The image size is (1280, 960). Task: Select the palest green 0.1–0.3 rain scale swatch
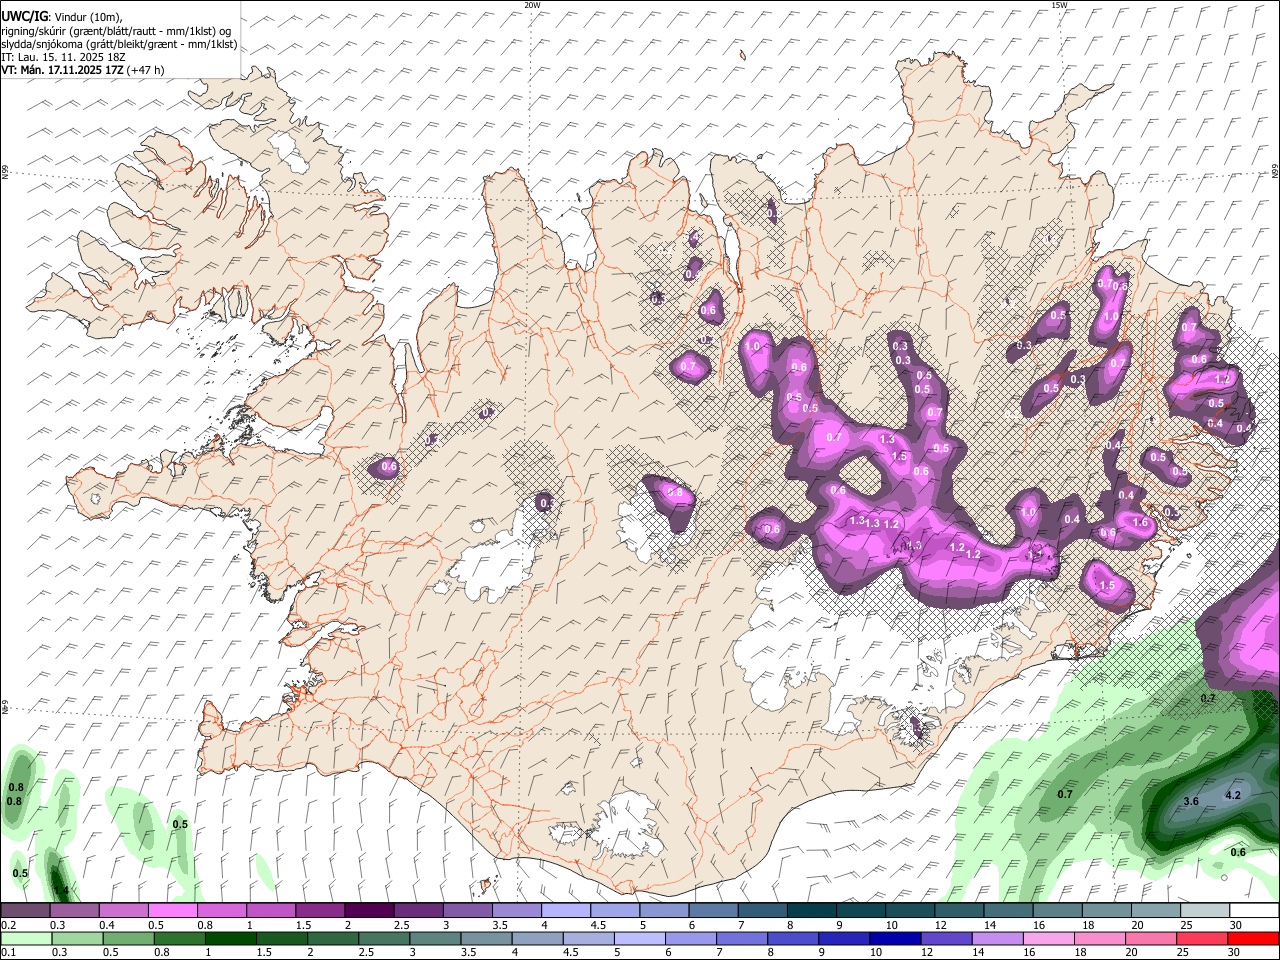coord(26,938)
